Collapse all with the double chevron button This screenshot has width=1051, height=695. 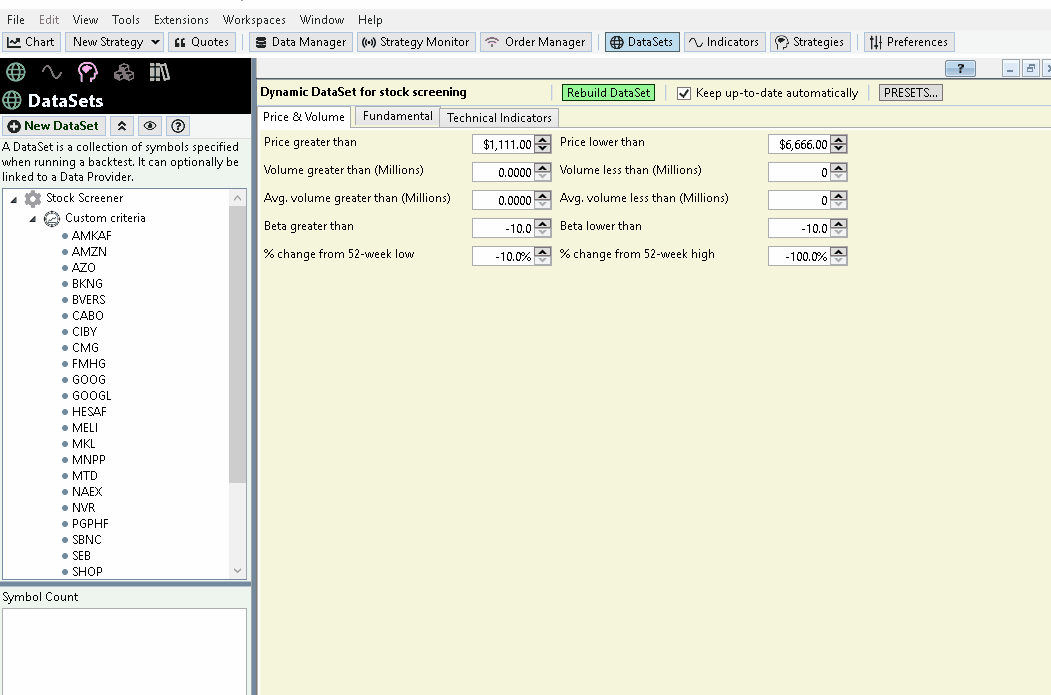coord(122,126)
